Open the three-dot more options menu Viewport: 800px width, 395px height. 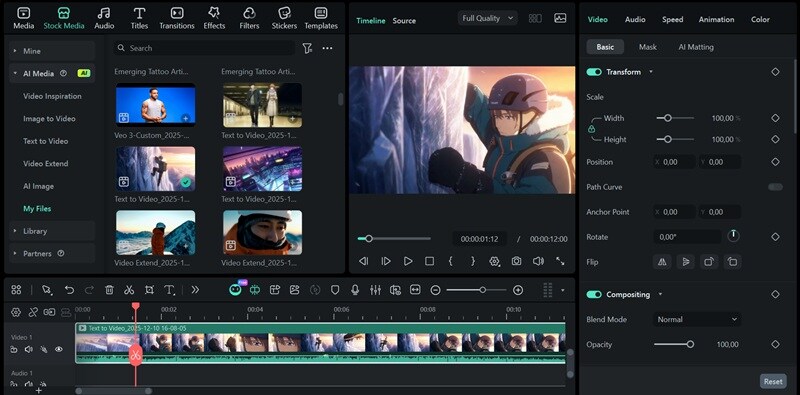(328, 48)
